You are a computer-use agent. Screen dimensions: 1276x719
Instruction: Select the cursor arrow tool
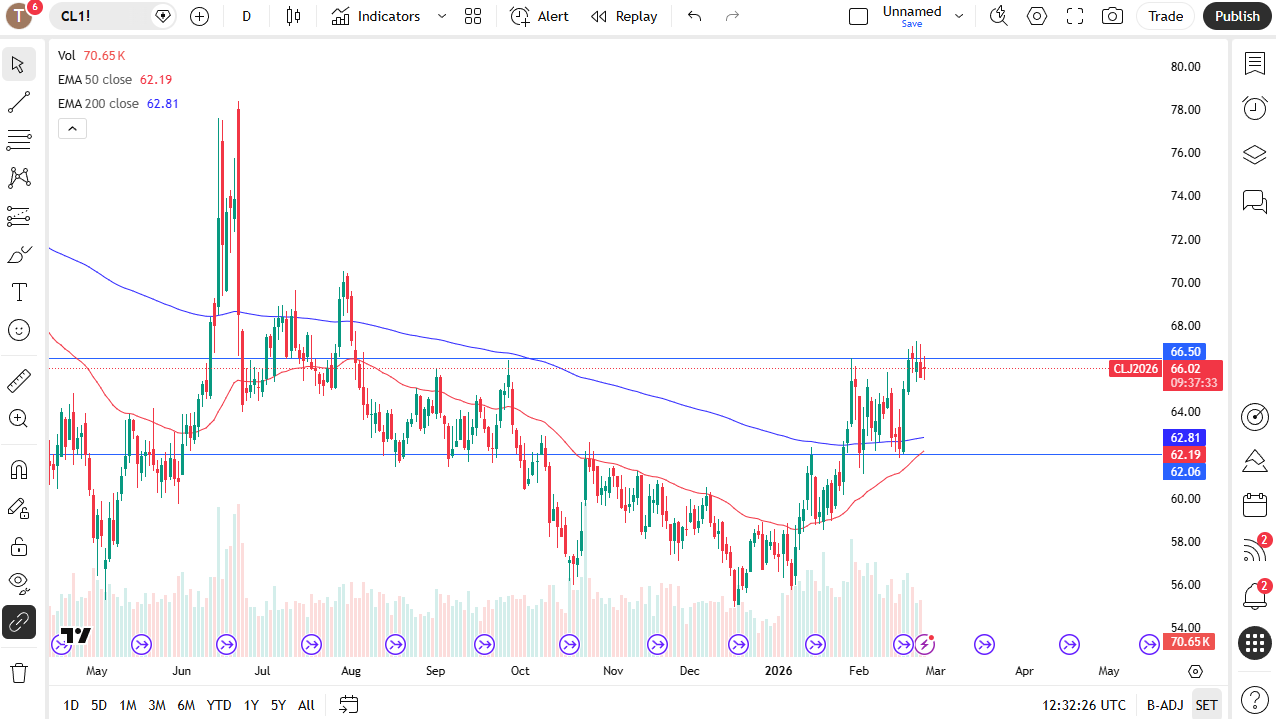point(18,65)
